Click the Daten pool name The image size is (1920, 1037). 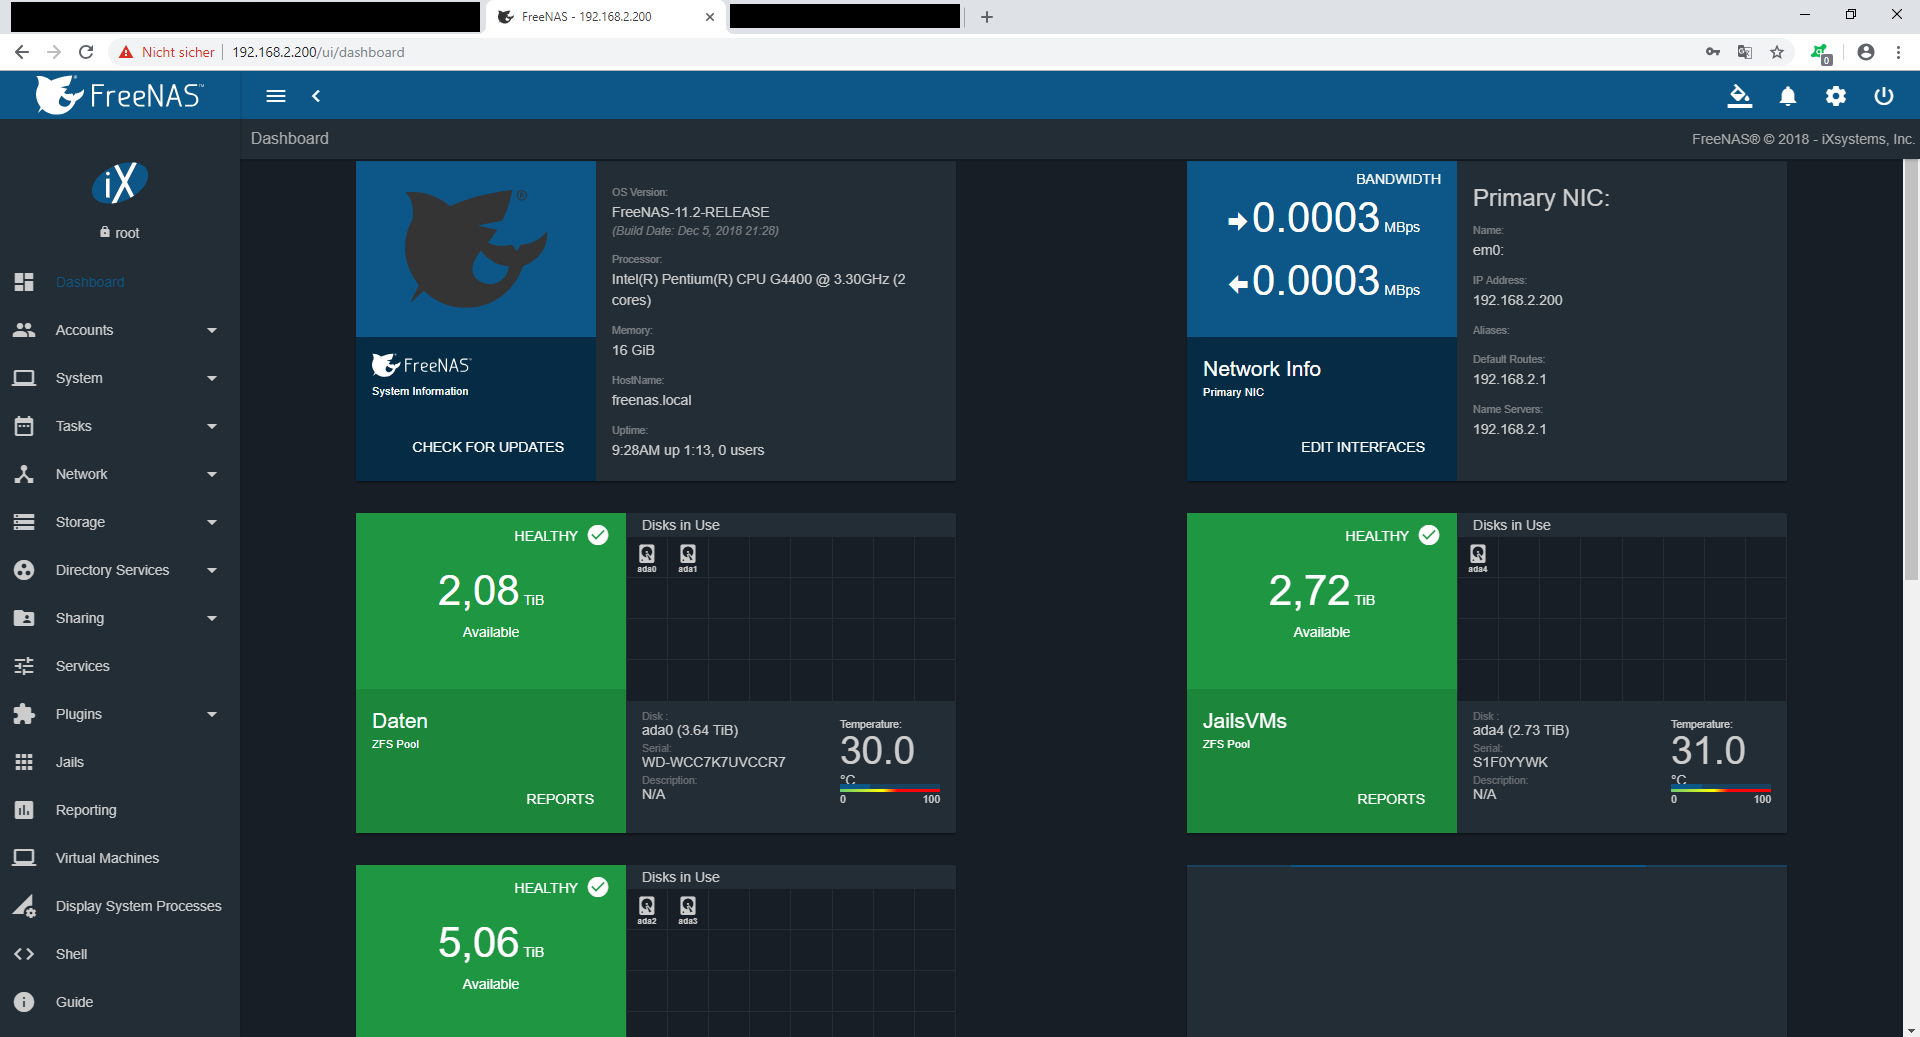pos(400,721)
